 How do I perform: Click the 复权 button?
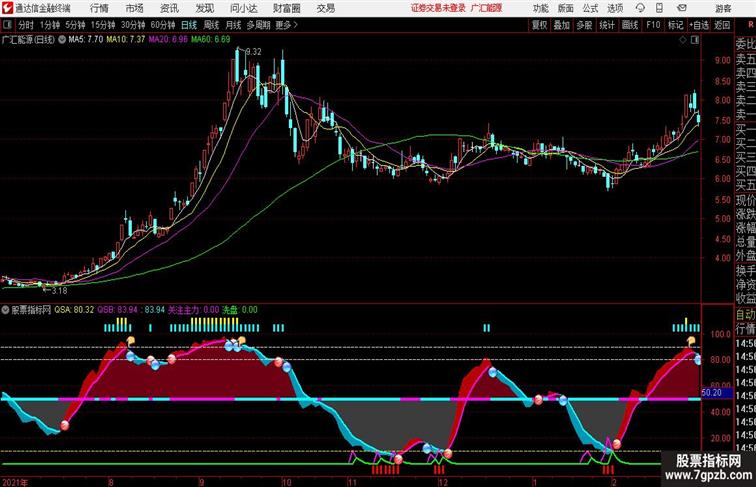click(x=540, y=25)
